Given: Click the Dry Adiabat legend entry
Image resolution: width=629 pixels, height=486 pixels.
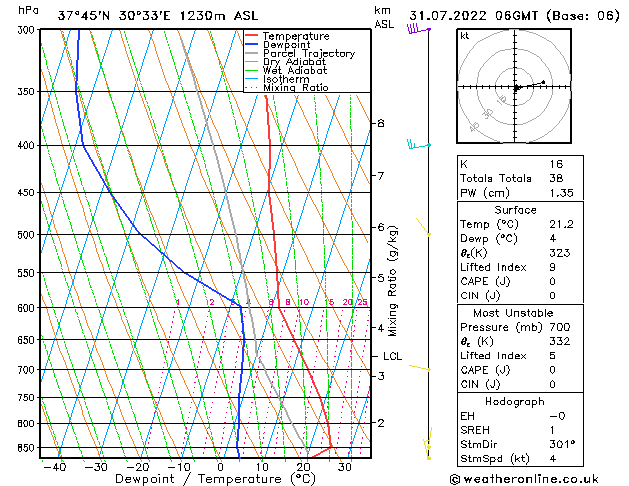Looking at the screenshot, I should tap(296, 62).
